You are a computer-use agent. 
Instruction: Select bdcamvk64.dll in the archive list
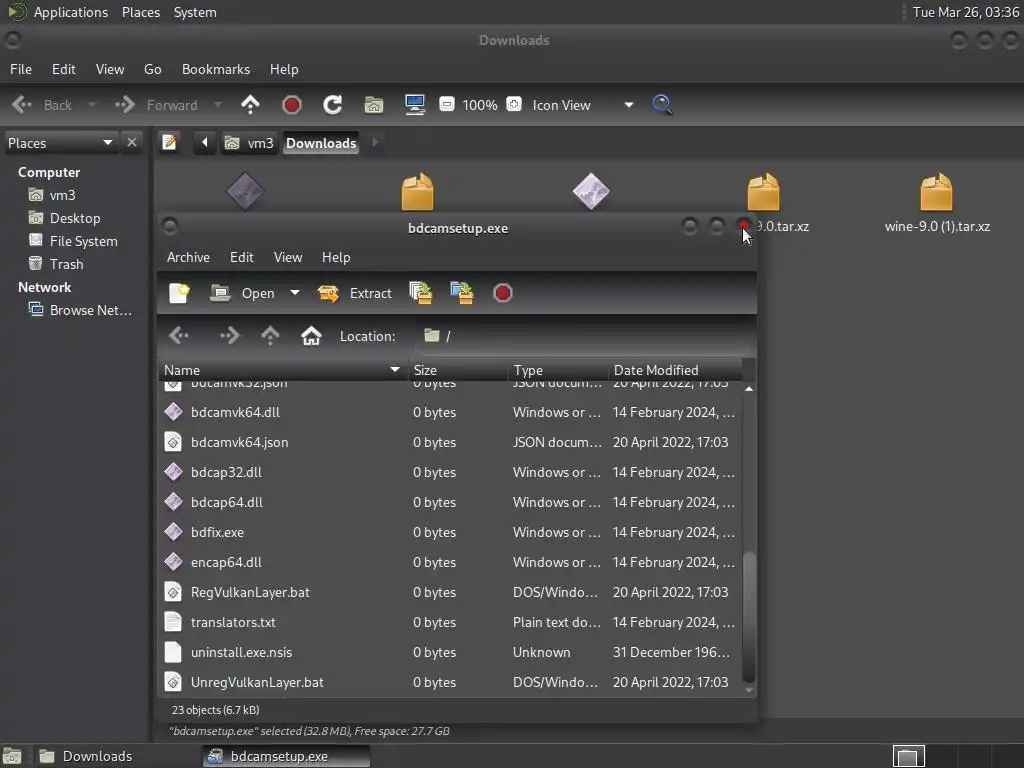coord(451,412)
